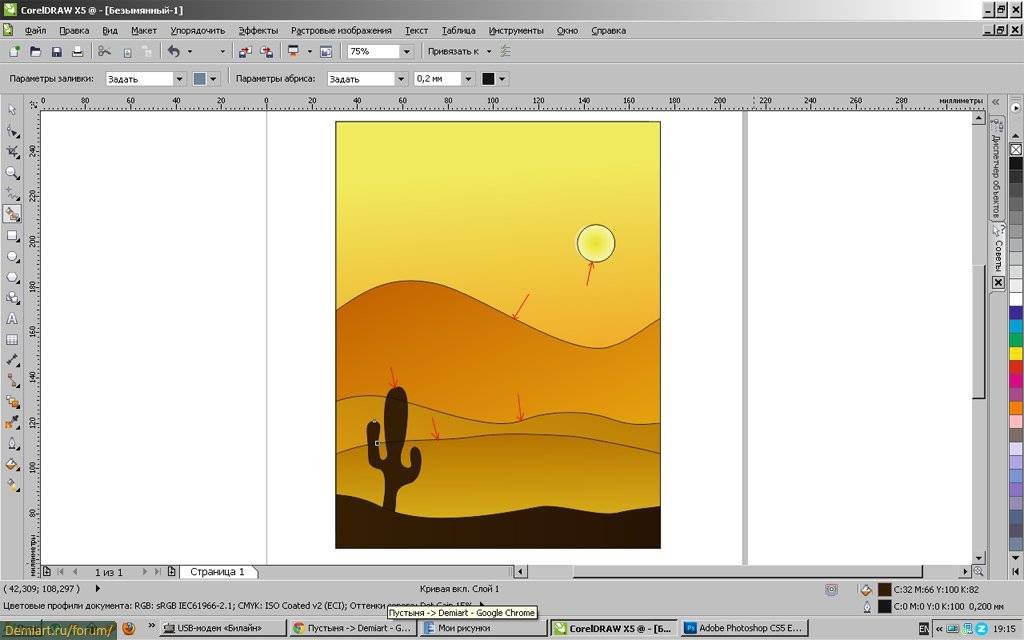
Task: Open the Растровые изображения menu
Action: (x=341, y=31)
